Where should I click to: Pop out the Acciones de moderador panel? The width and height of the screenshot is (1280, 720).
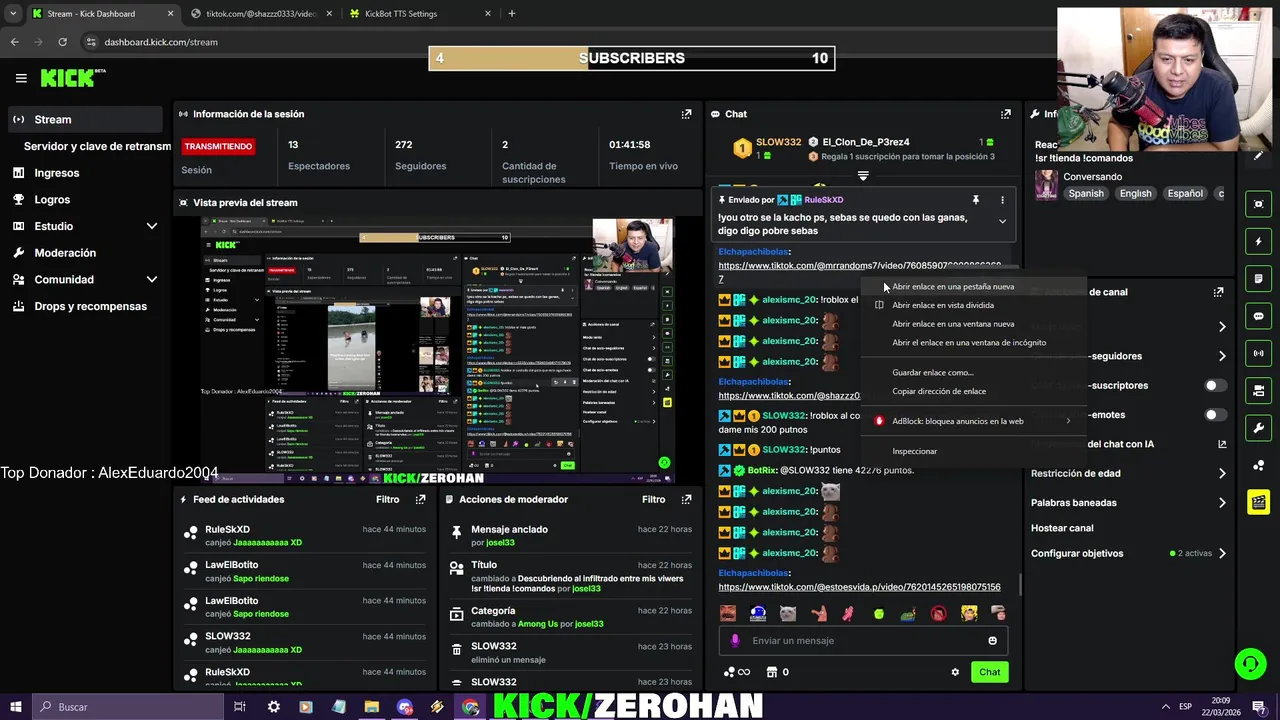(686, 499)
